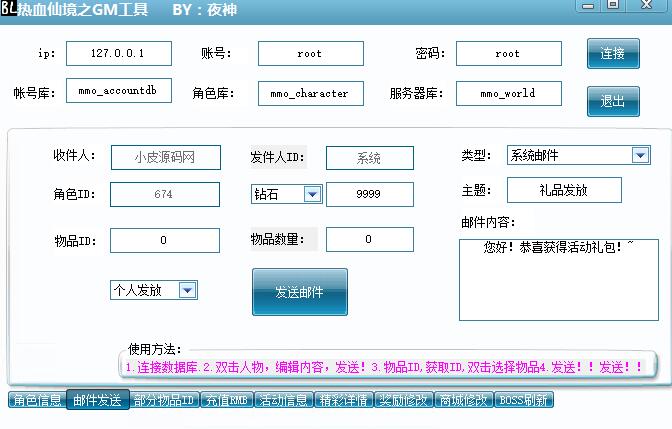Viewport: 672px width, 429px height.
Task: Minimize the GM tool window
Action: pos(586,5)
